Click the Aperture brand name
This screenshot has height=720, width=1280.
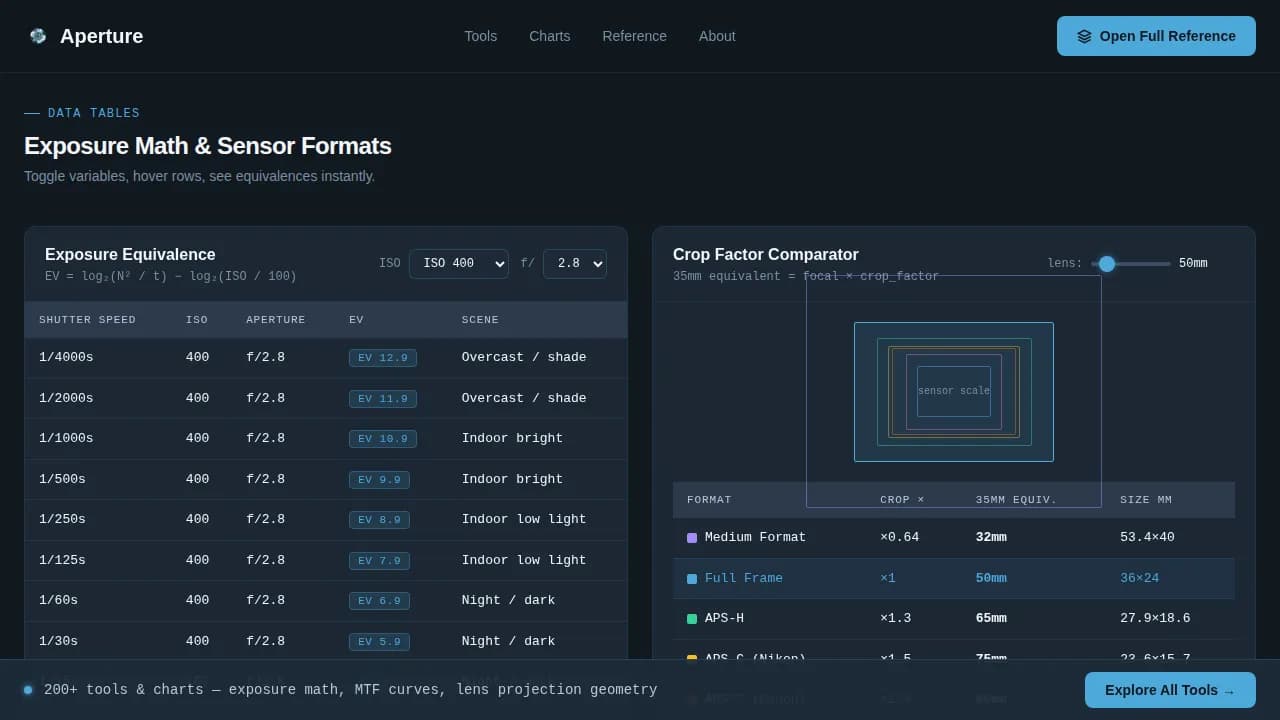click(101, 36)
